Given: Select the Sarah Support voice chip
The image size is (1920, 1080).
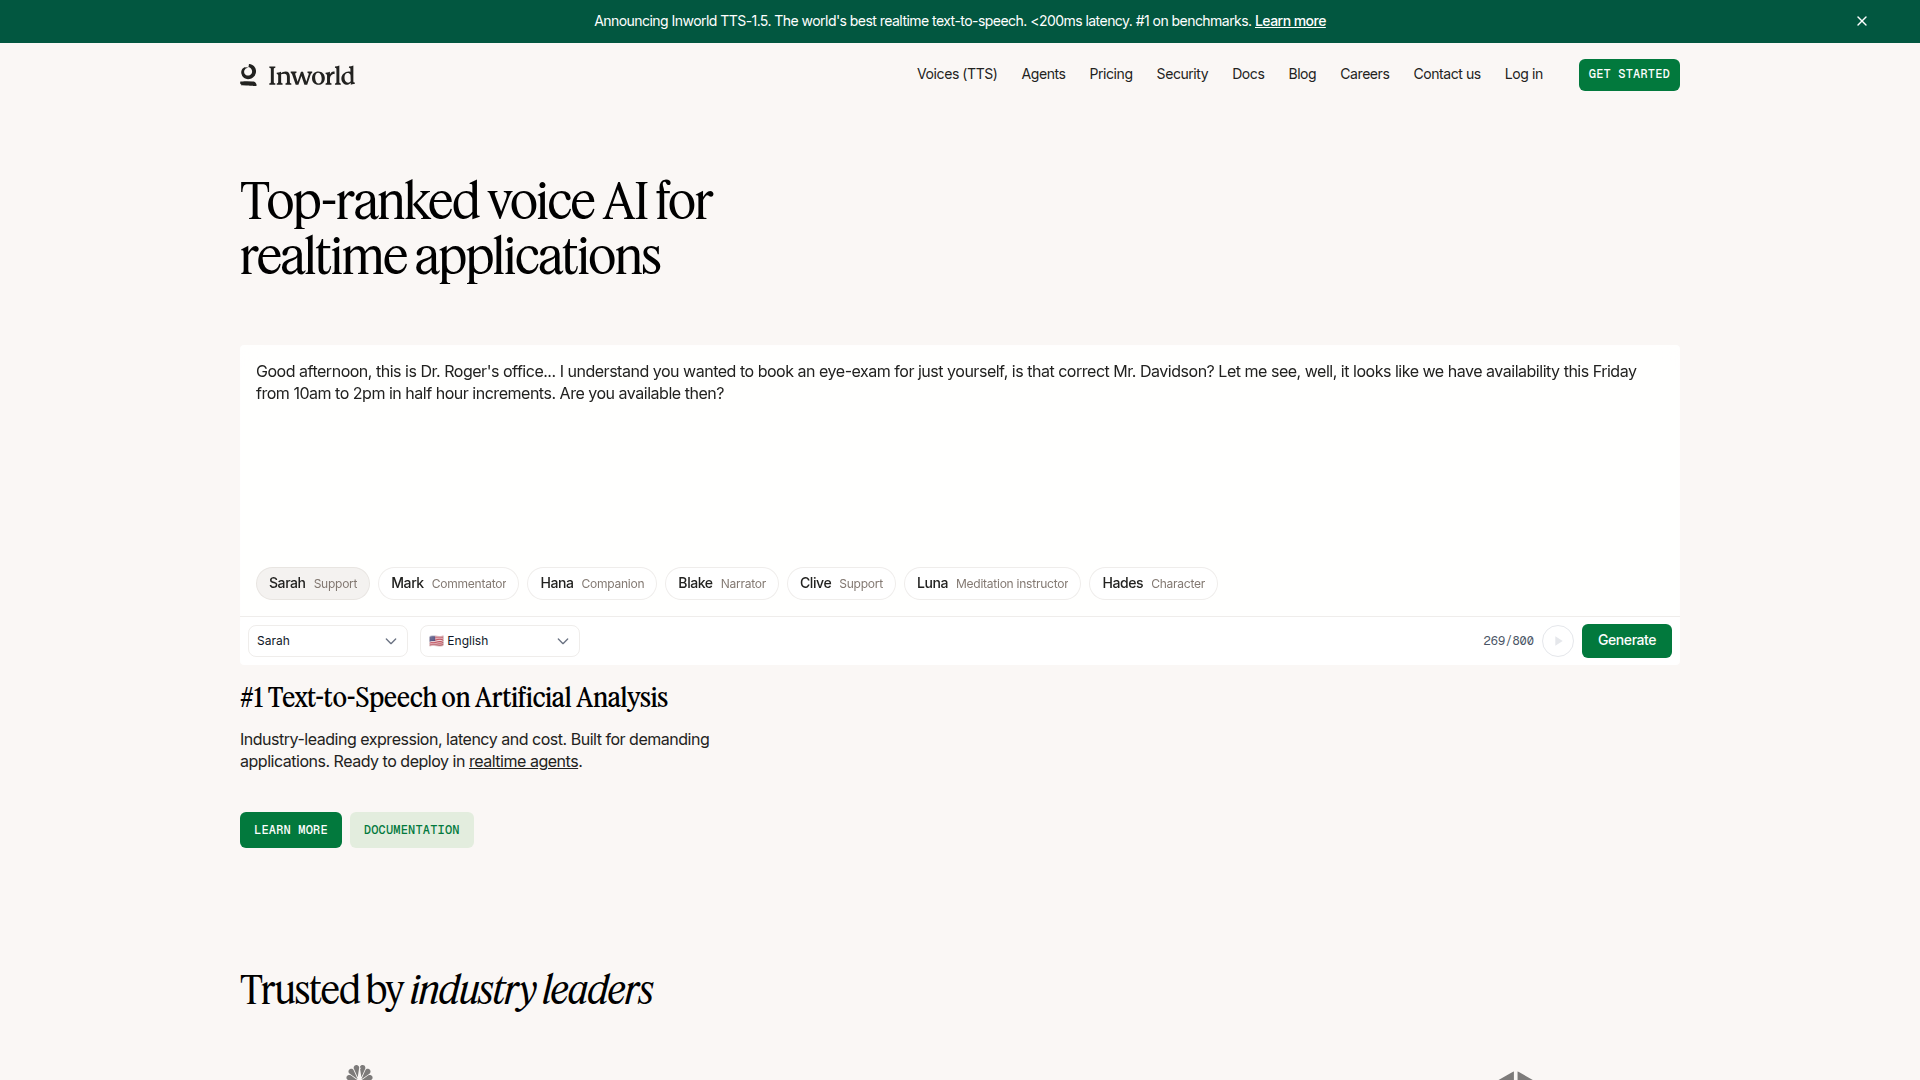Looking at the screenshot, I should point(312,583).
